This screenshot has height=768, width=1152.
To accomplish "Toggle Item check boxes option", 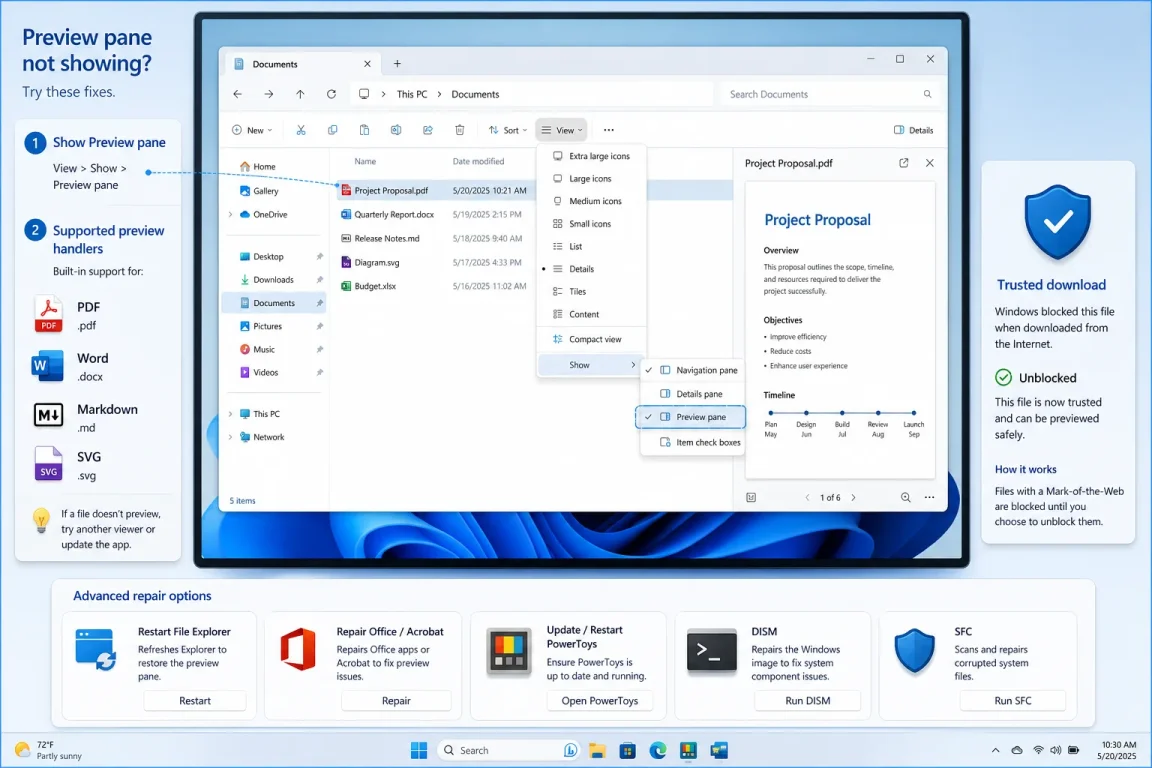I will click(x=693, y=442).
